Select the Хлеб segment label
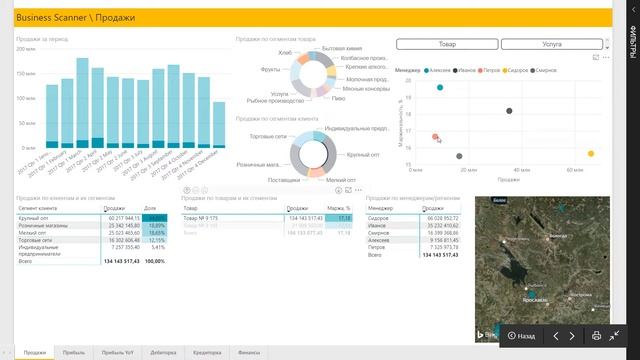Viewport: 640px width, 360px height. tap(285, 53)
